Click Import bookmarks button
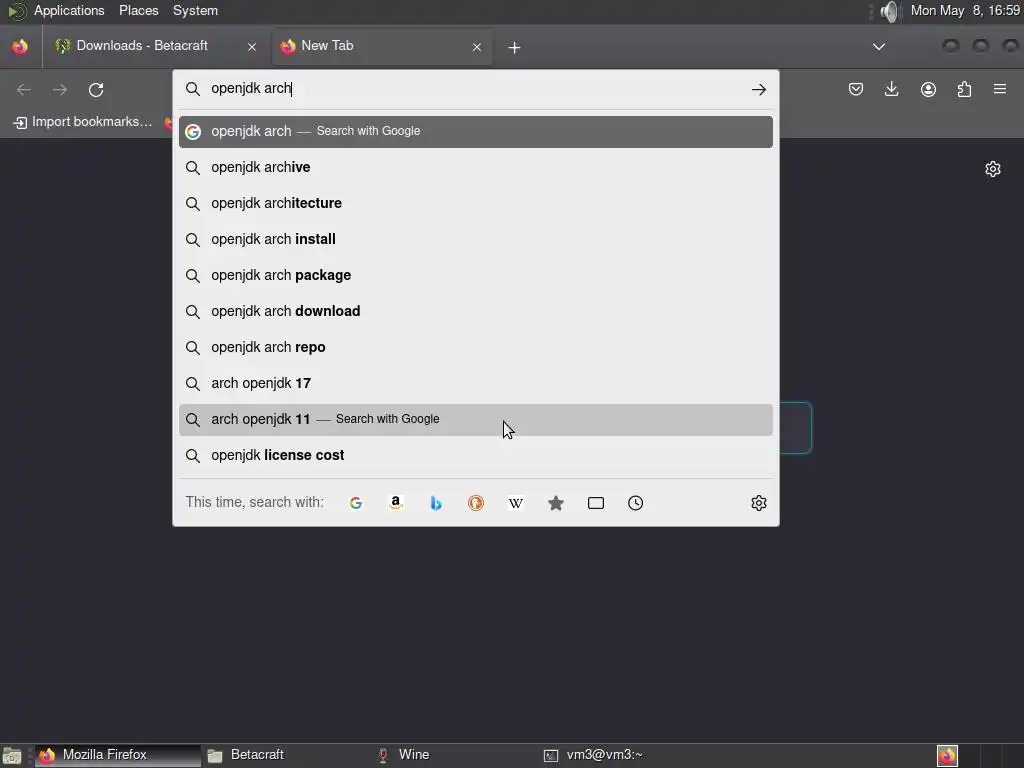1024x768 pixels. click(x=83, y=122)
